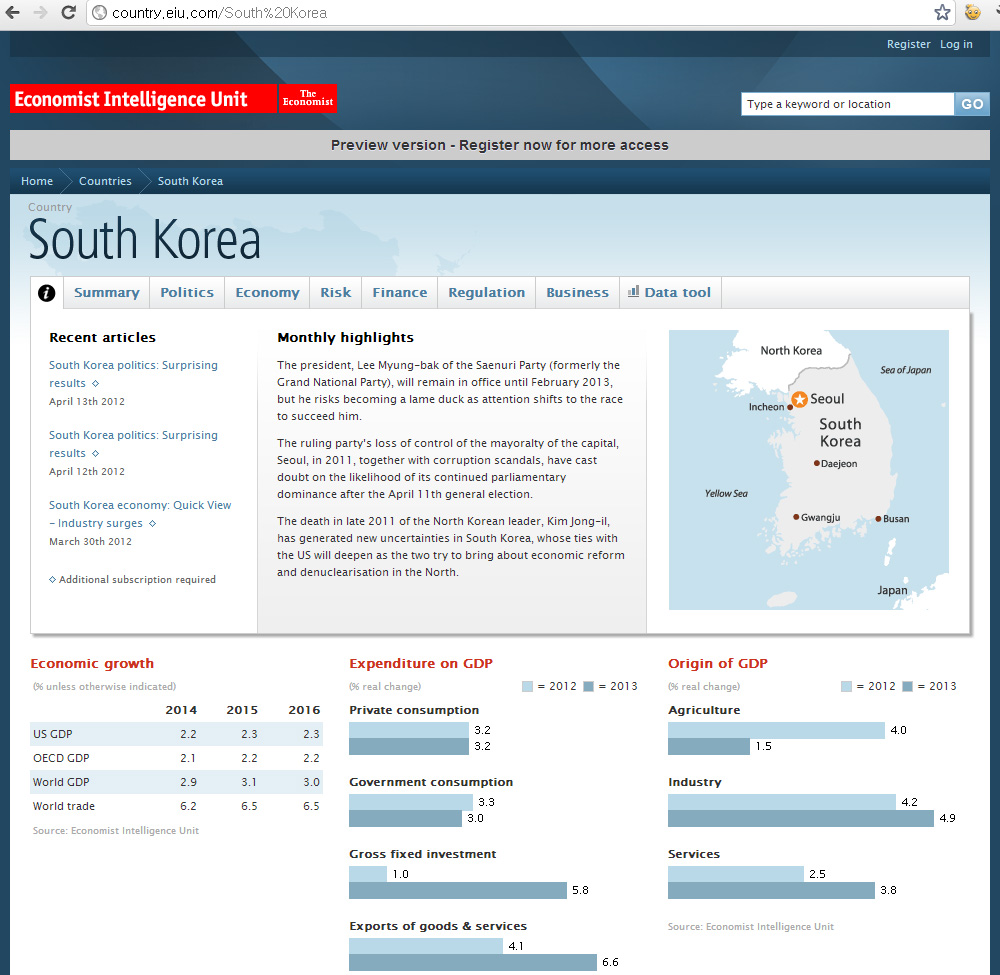The height and width of the screenshot is (975, 1000).
Task: Click the Busan dot marker on map
Action: (x=878, y=518)
